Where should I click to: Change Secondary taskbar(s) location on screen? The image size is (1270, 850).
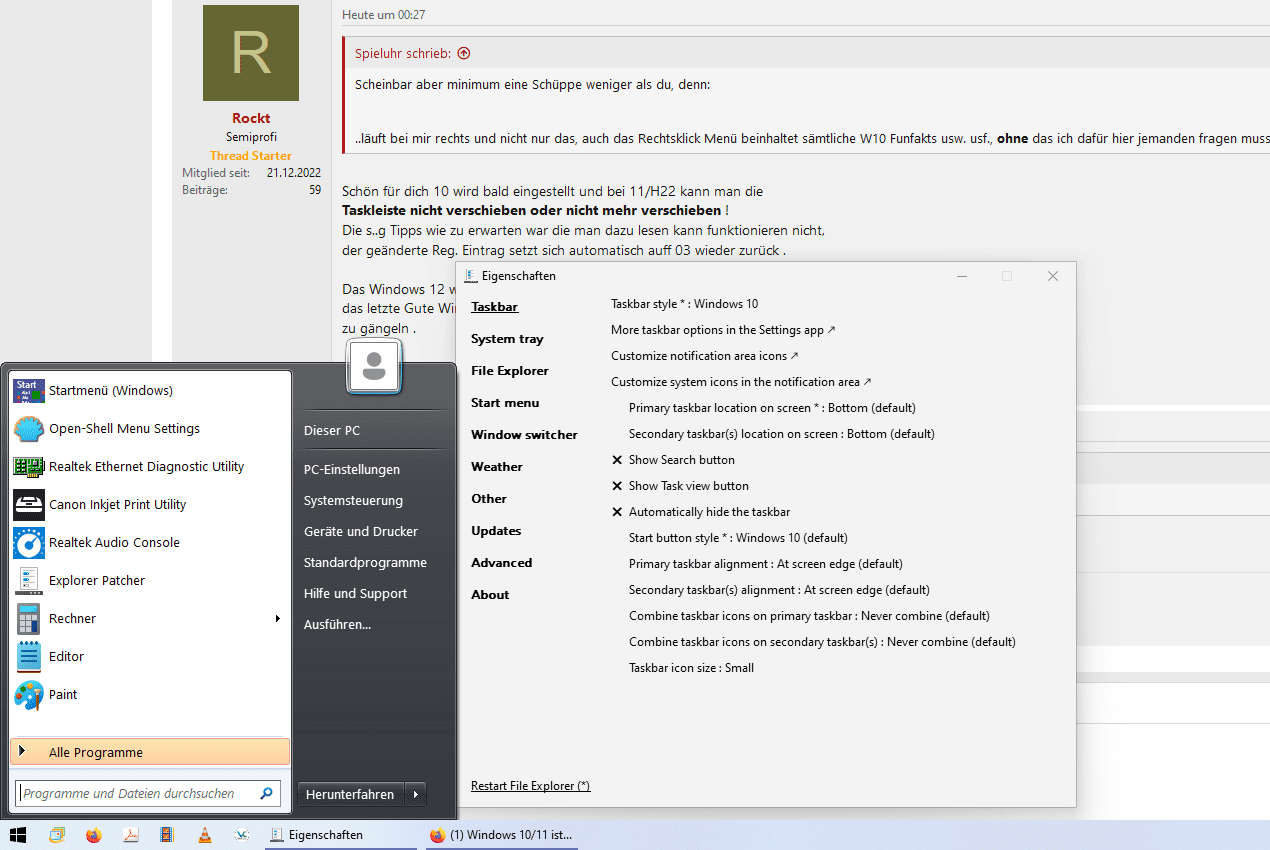point(782,434)
